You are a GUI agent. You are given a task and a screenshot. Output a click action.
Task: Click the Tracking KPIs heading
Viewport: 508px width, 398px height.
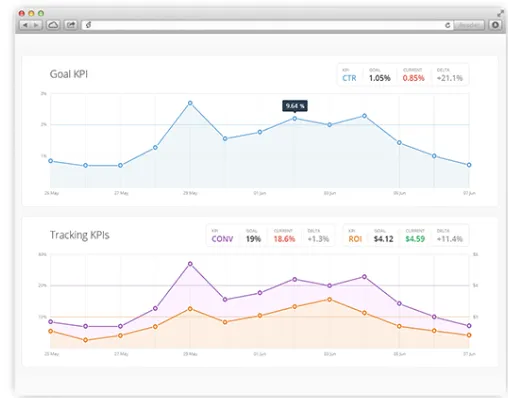point(80,235)
